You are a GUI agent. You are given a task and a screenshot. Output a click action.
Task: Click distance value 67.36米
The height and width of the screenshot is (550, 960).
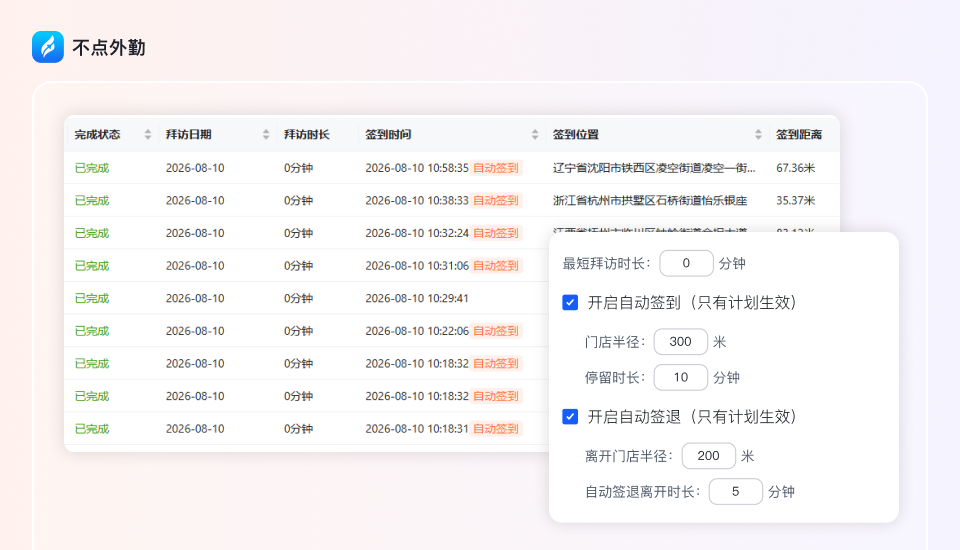pyautogui.click(x=795, y=168)
